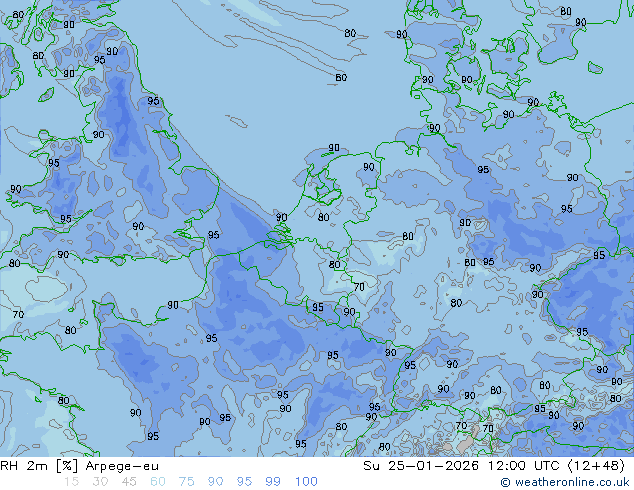The width and height of the screenshot is (634, 490).
Task: Click the legend value 45
Action: tap(129, 482)
